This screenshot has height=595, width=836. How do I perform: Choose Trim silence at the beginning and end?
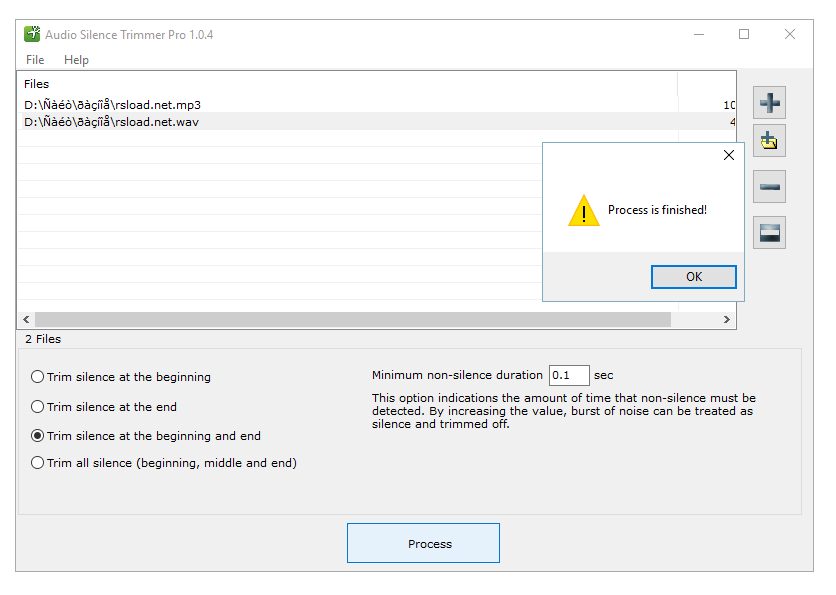tap(38, 436)
